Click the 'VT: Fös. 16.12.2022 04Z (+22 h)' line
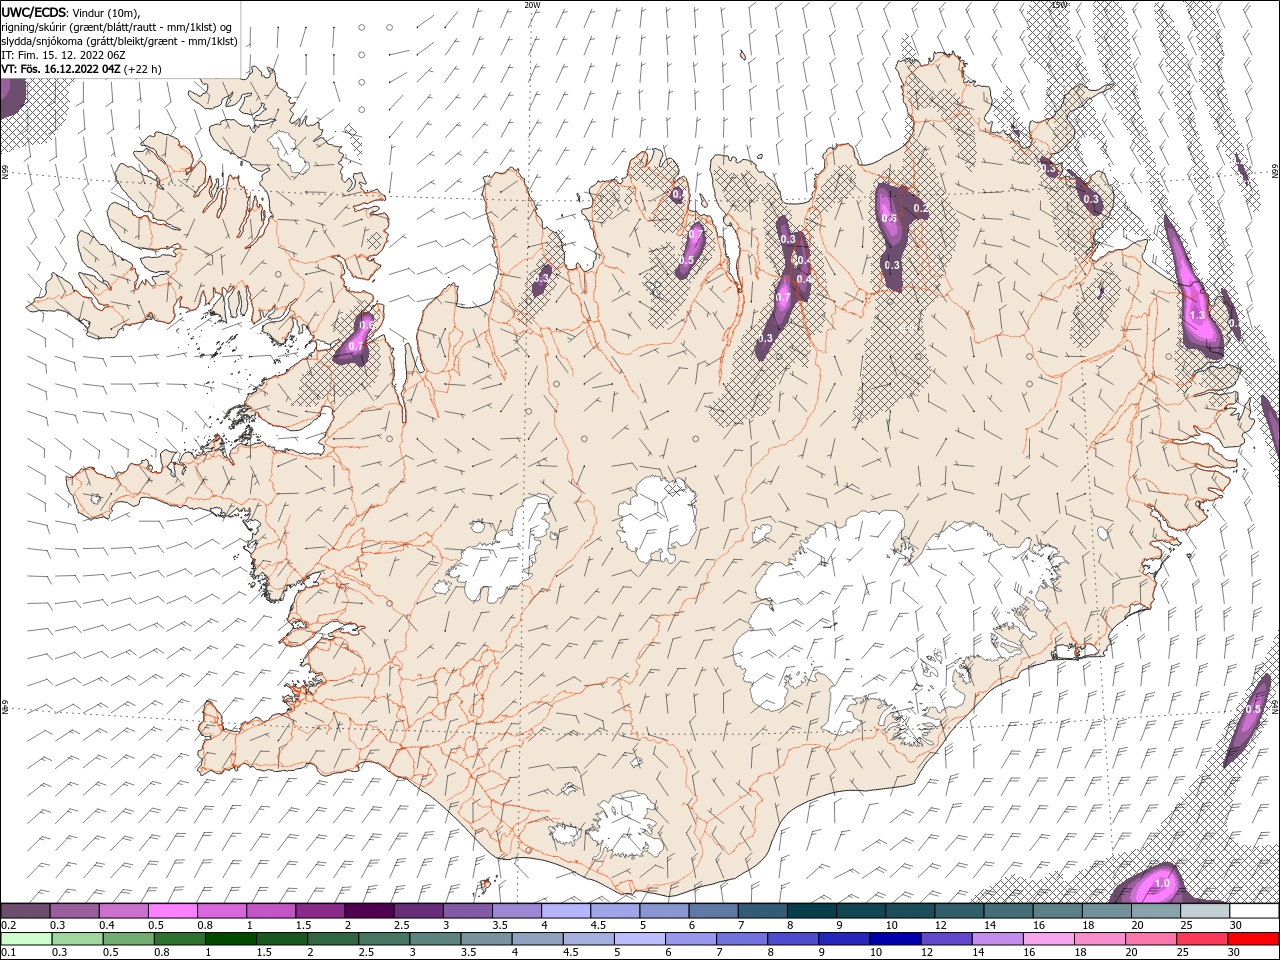This screenshot has width=1280, height=960. [81, 69]
